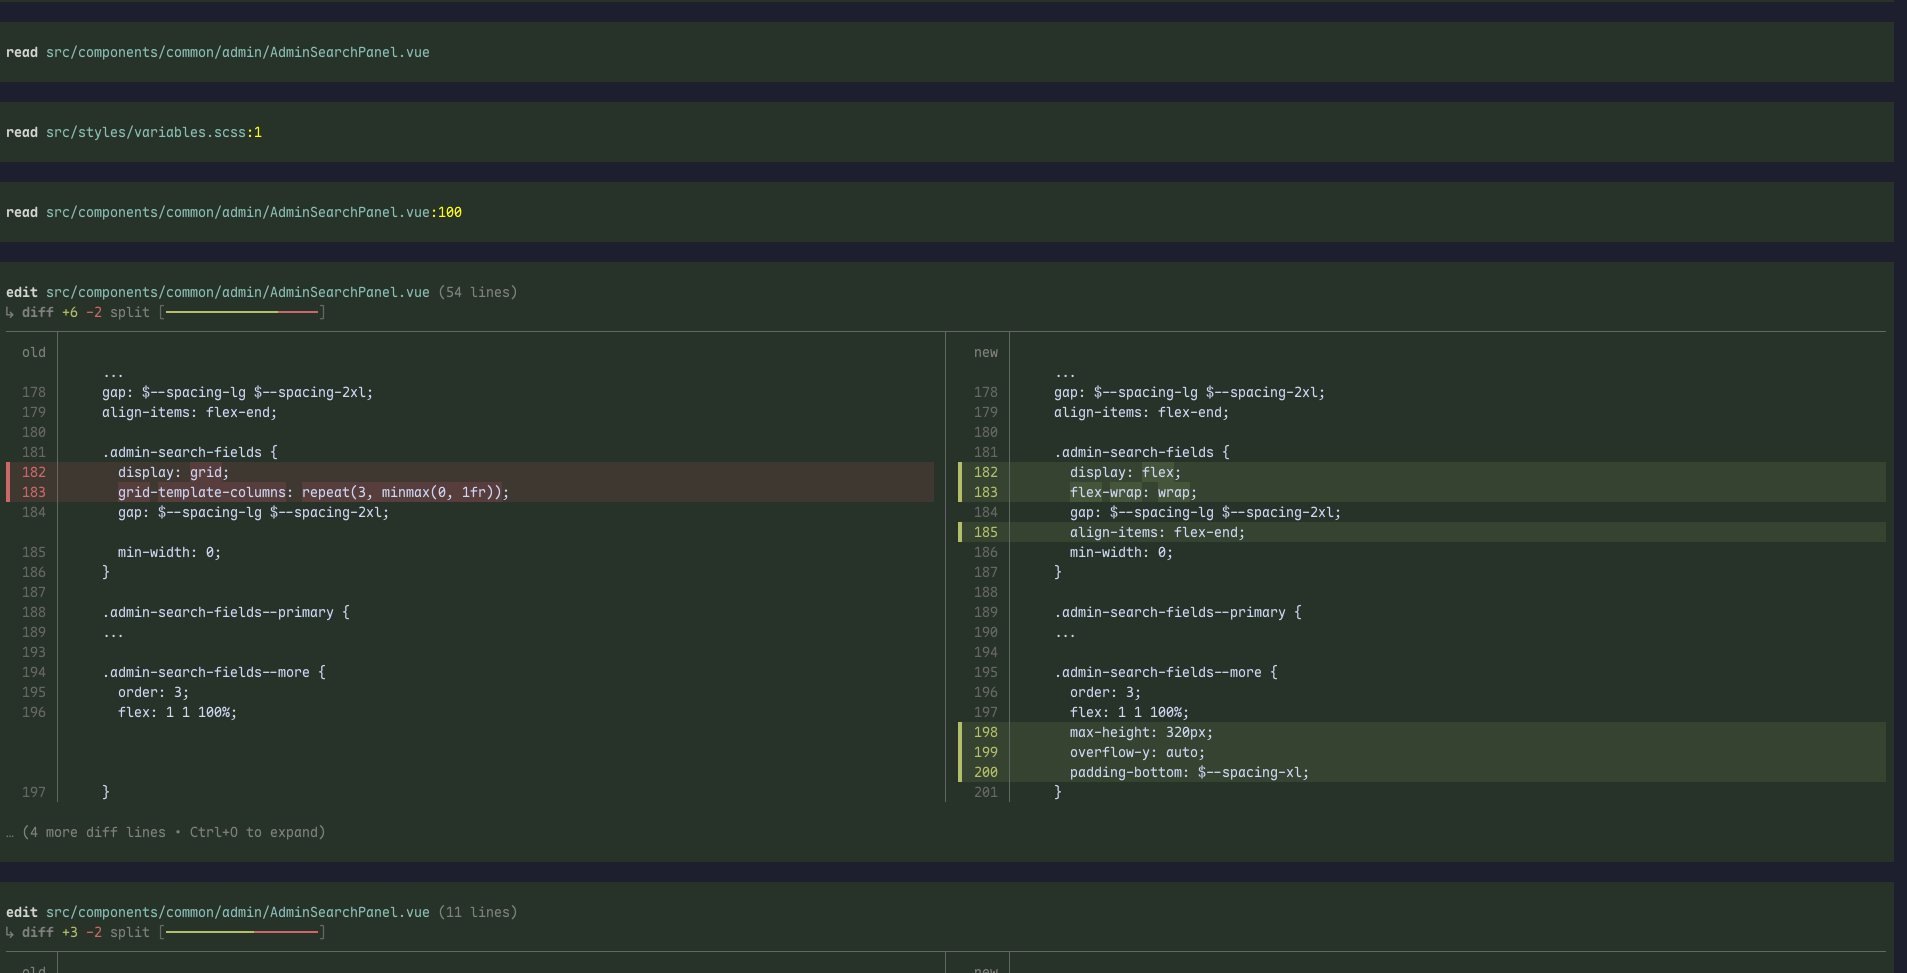1907x973 pixels.
Task: Click line number 201 in the new pane gutter
Action: (986, 792)
